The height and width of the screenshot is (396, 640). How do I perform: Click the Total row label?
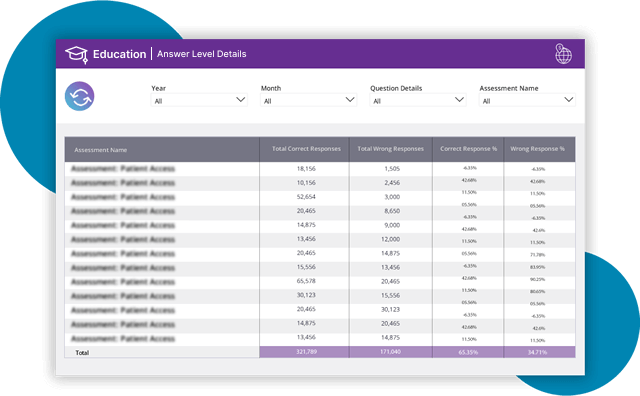coord(82,353)
